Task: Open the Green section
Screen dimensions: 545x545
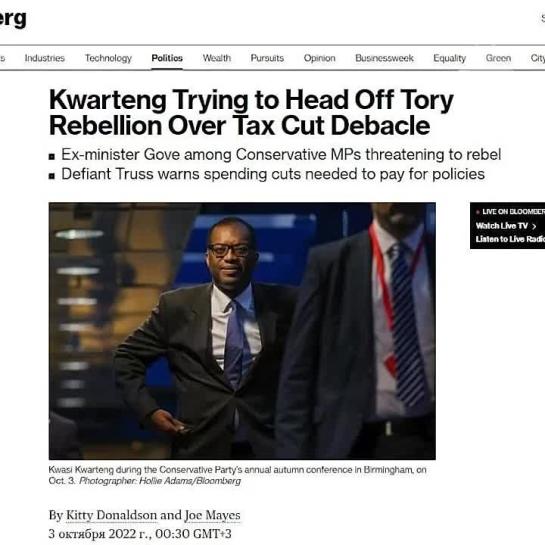Action: (498, 58)
